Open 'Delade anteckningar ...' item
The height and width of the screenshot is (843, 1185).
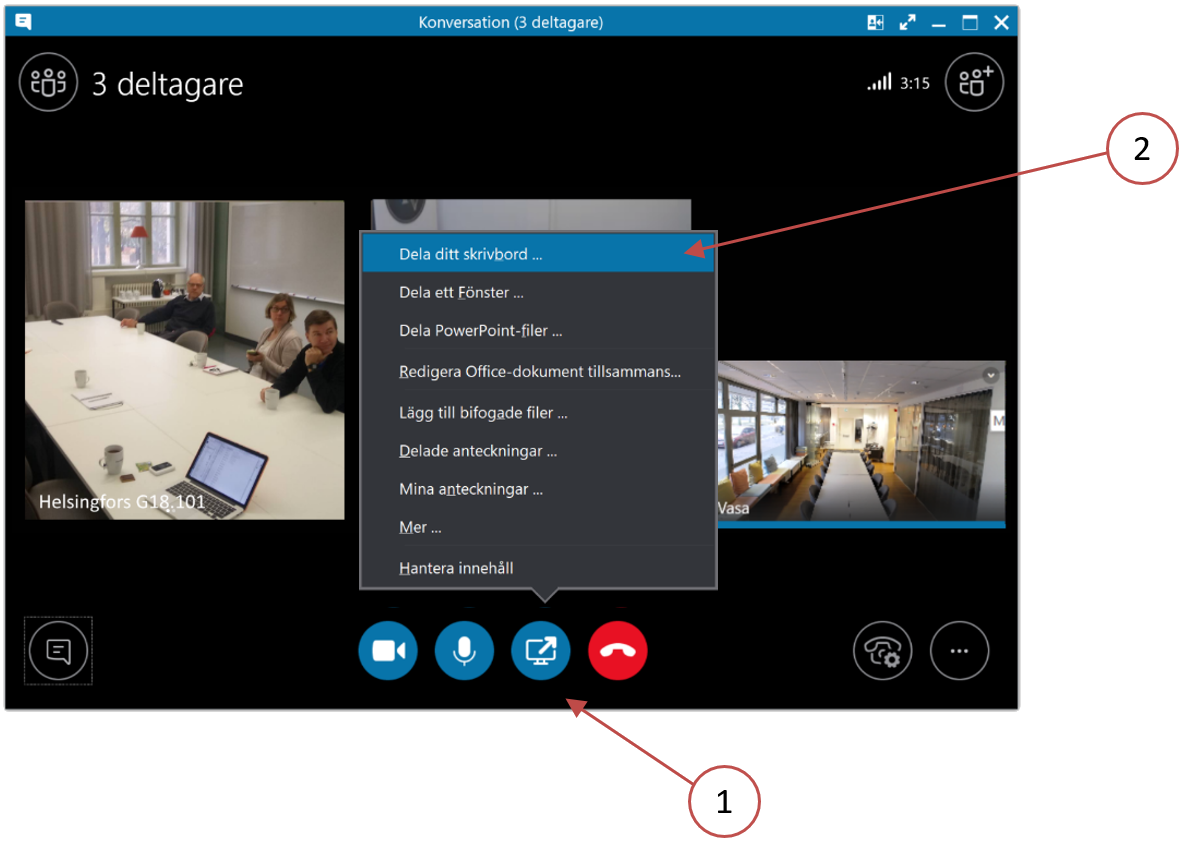(x=478, y=451)
